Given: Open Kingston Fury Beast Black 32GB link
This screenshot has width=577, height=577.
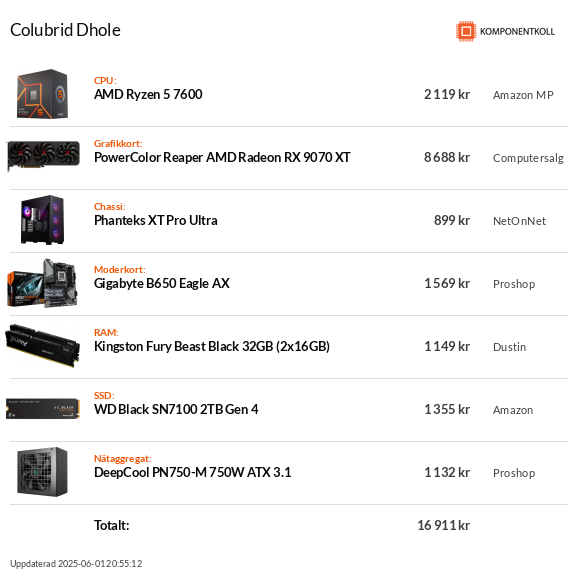Looking at the screenshot, I should [x=212, y=347].
